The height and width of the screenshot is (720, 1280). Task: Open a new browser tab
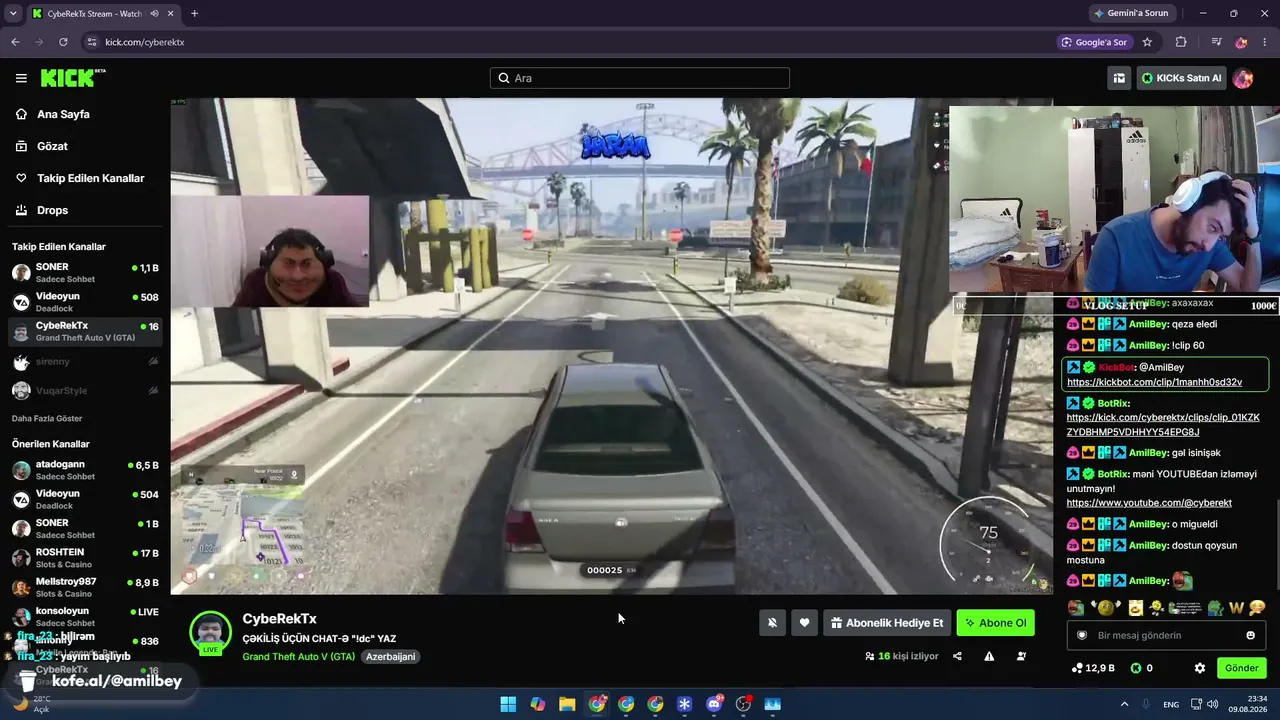click(x=194, y=14)
